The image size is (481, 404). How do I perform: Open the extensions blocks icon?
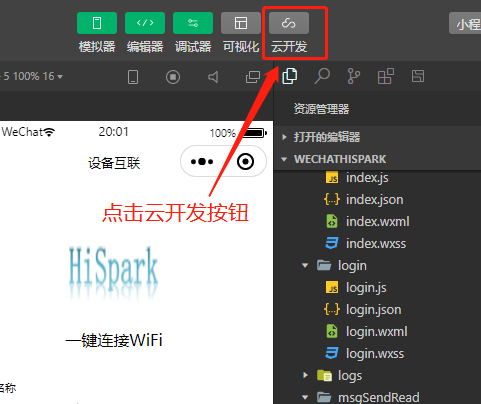(x=386, y=76)
